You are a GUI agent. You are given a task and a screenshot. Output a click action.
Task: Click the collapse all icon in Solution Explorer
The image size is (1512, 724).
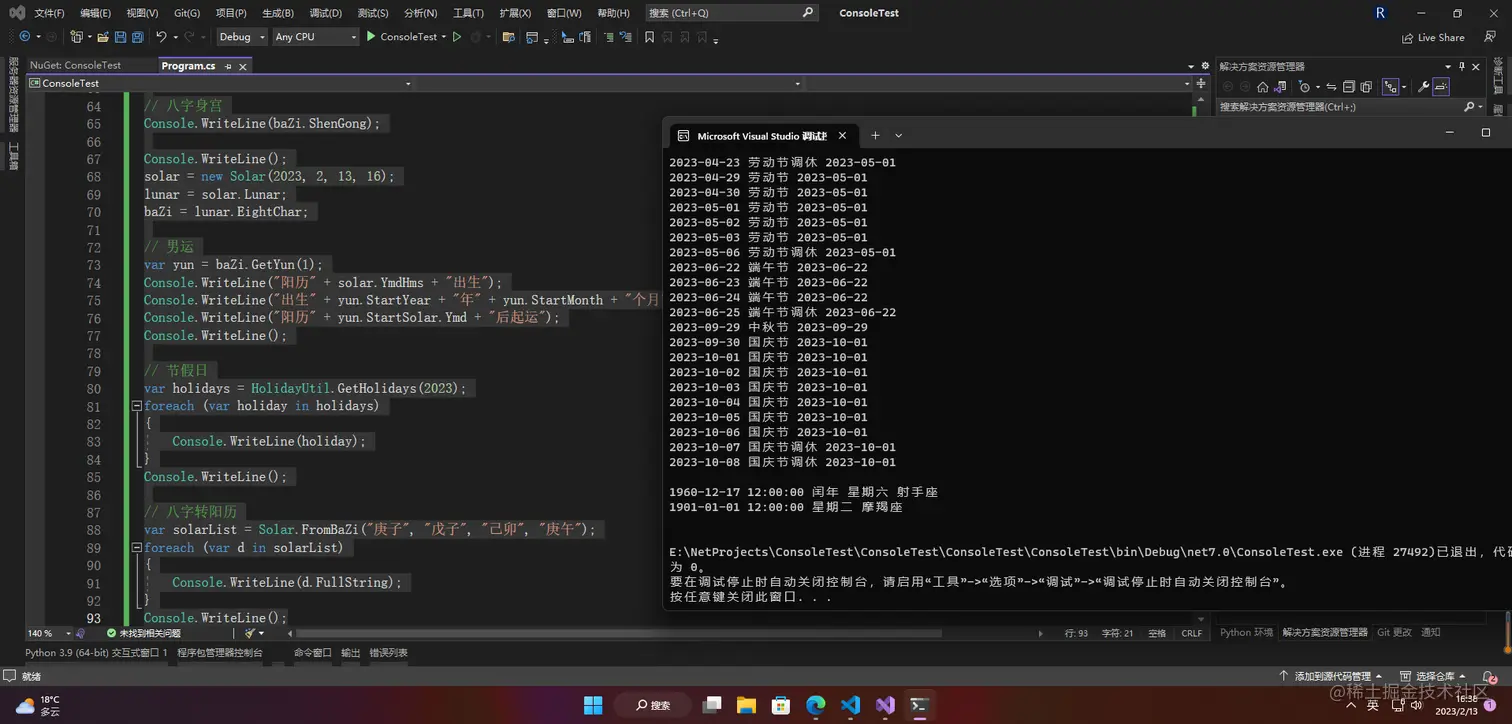(1349, 87)
